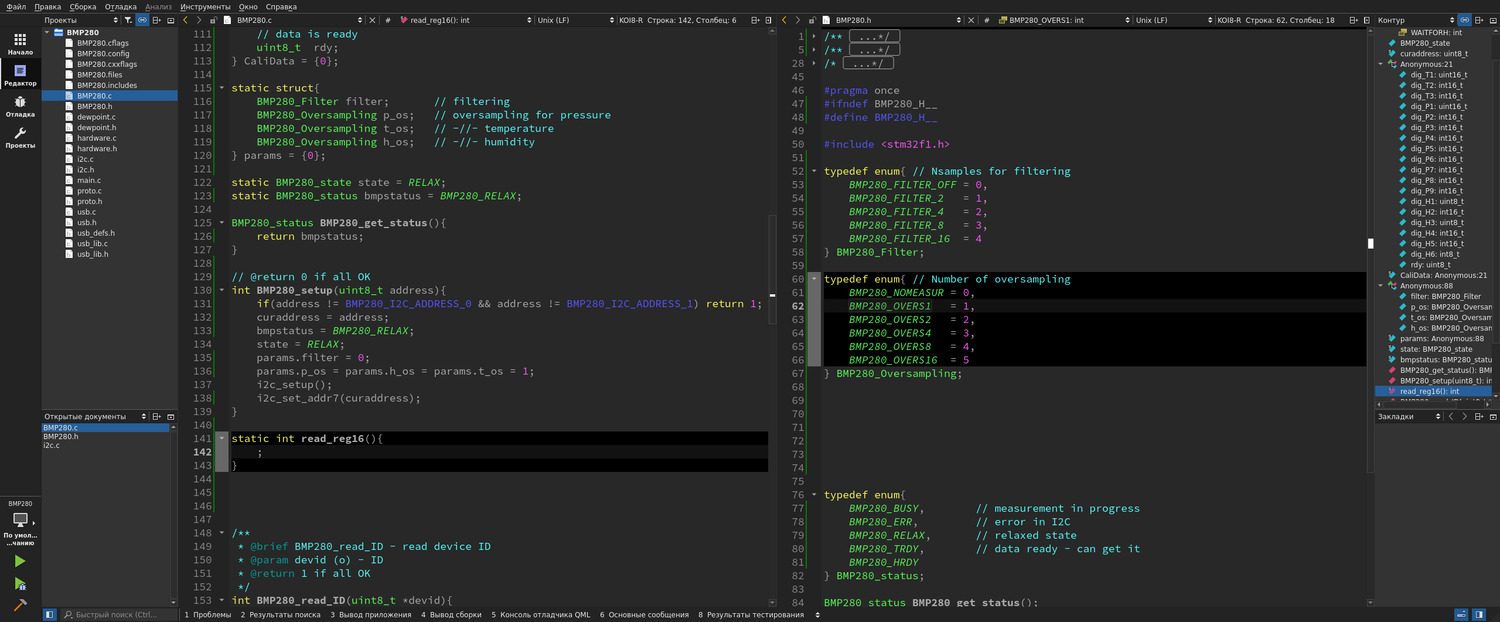Image resolution: width=1500 pixels, height=622 pixels.
Task: Build the project with the hammer icon
Action: 19,605
